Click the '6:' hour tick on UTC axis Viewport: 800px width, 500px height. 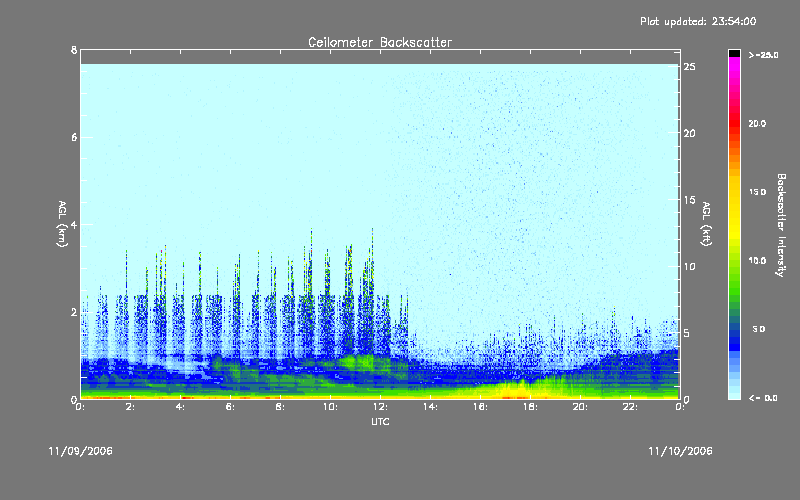click(x=230, y=407)
